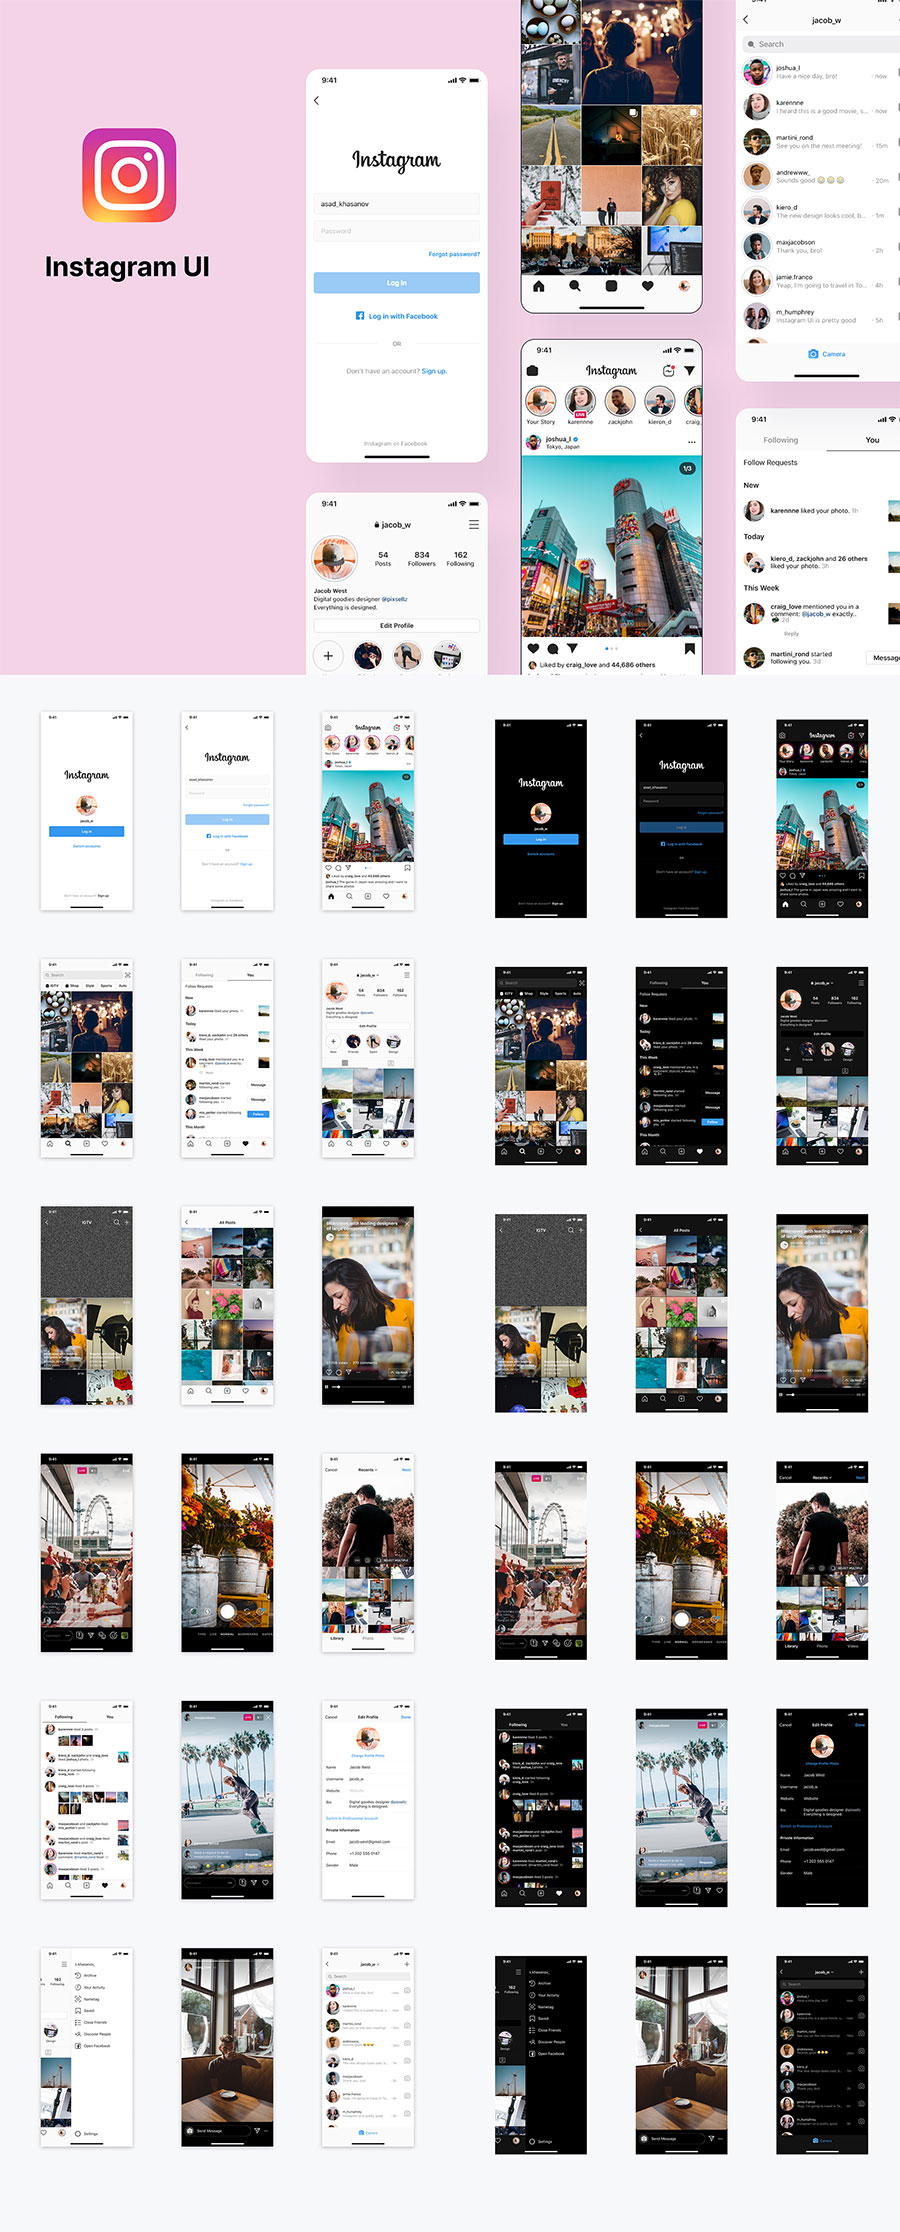Go back from jacob_w messages screen

click(x=746, y=20)
